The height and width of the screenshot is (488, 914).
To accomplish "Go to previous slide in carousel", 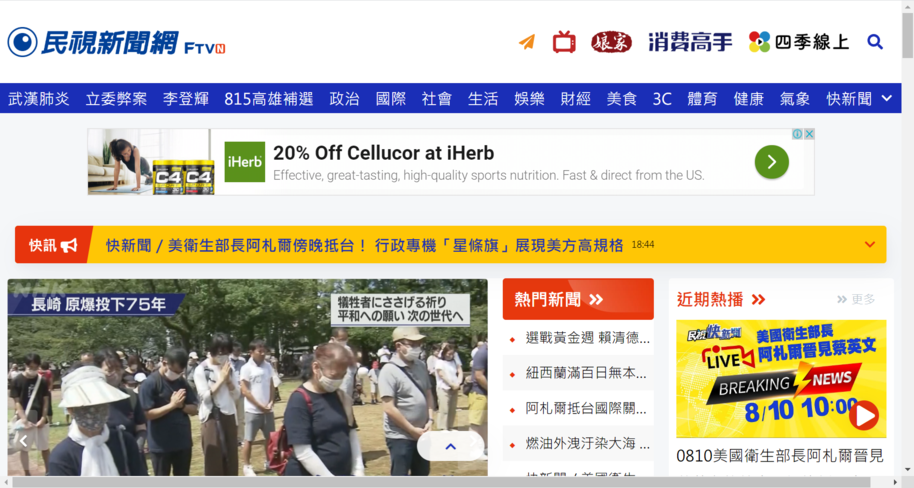I will click(x=23, y=441).
